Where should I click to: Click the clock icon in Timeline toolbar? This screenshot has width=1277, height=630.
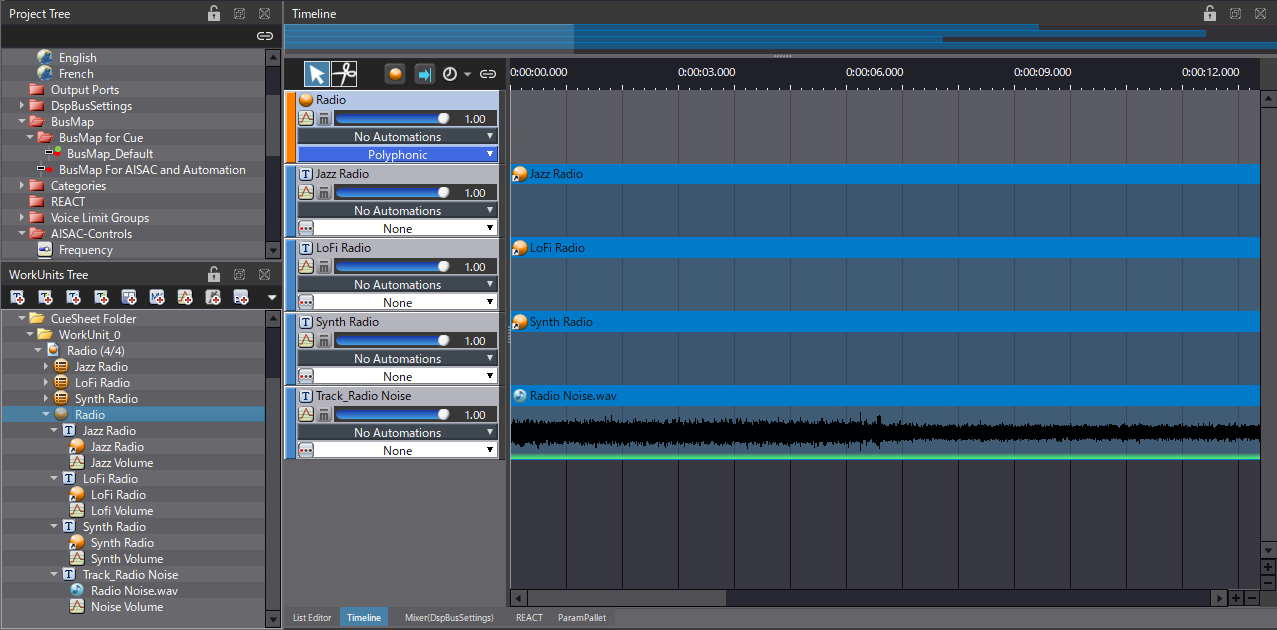point(450,74)
